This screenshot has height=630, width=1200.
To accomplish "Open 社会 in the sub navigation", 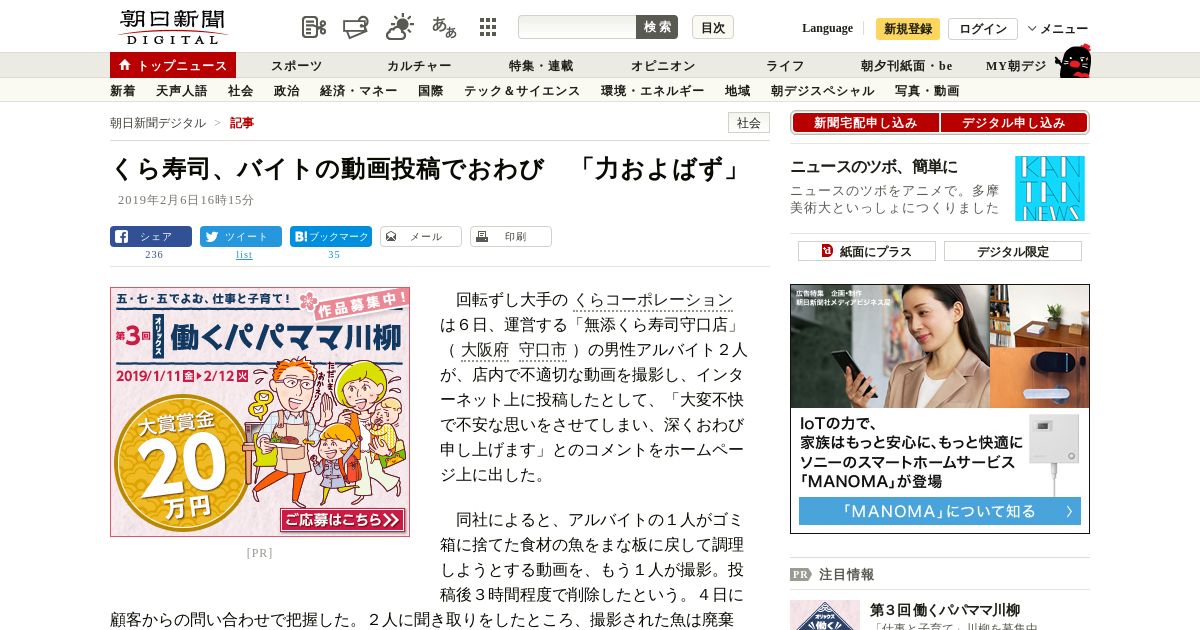I will (x=241, y=91).
